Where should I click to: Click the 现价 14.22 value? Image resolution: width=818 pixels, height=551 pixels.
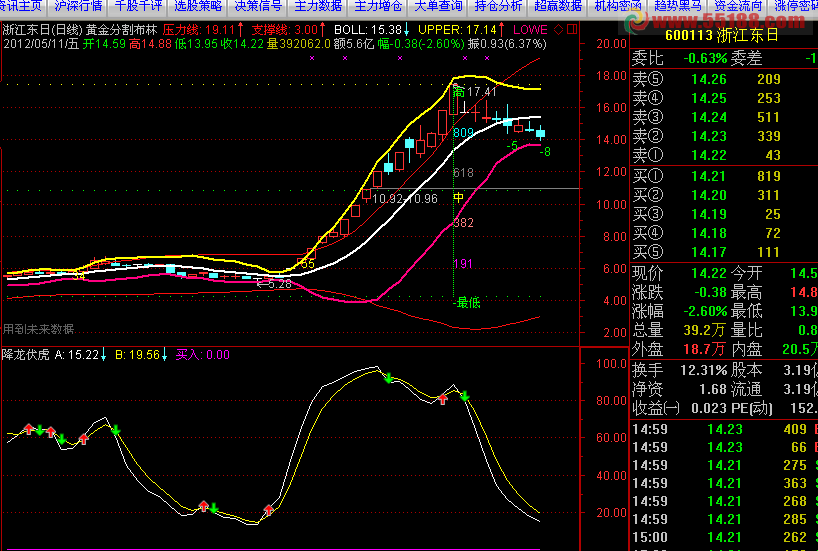(708, 273)
